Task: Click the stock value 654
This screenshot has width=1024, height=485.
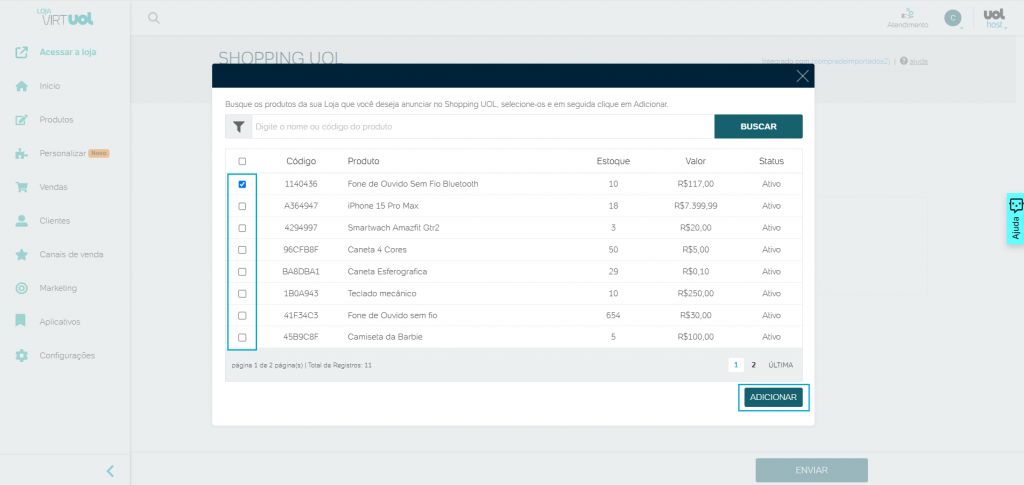Action: tap(613, 316)
